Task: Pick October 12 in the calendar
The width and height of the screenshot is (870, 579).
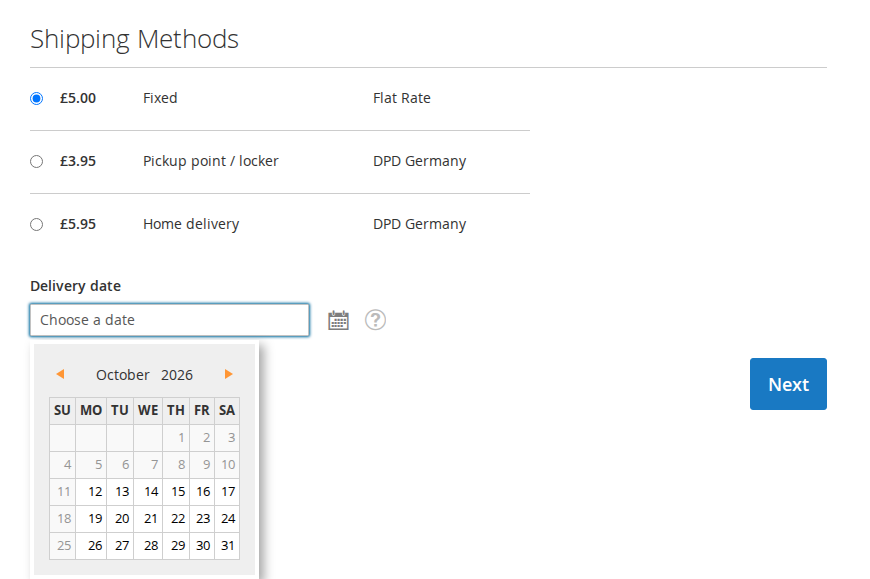Action: pos(92,492)
